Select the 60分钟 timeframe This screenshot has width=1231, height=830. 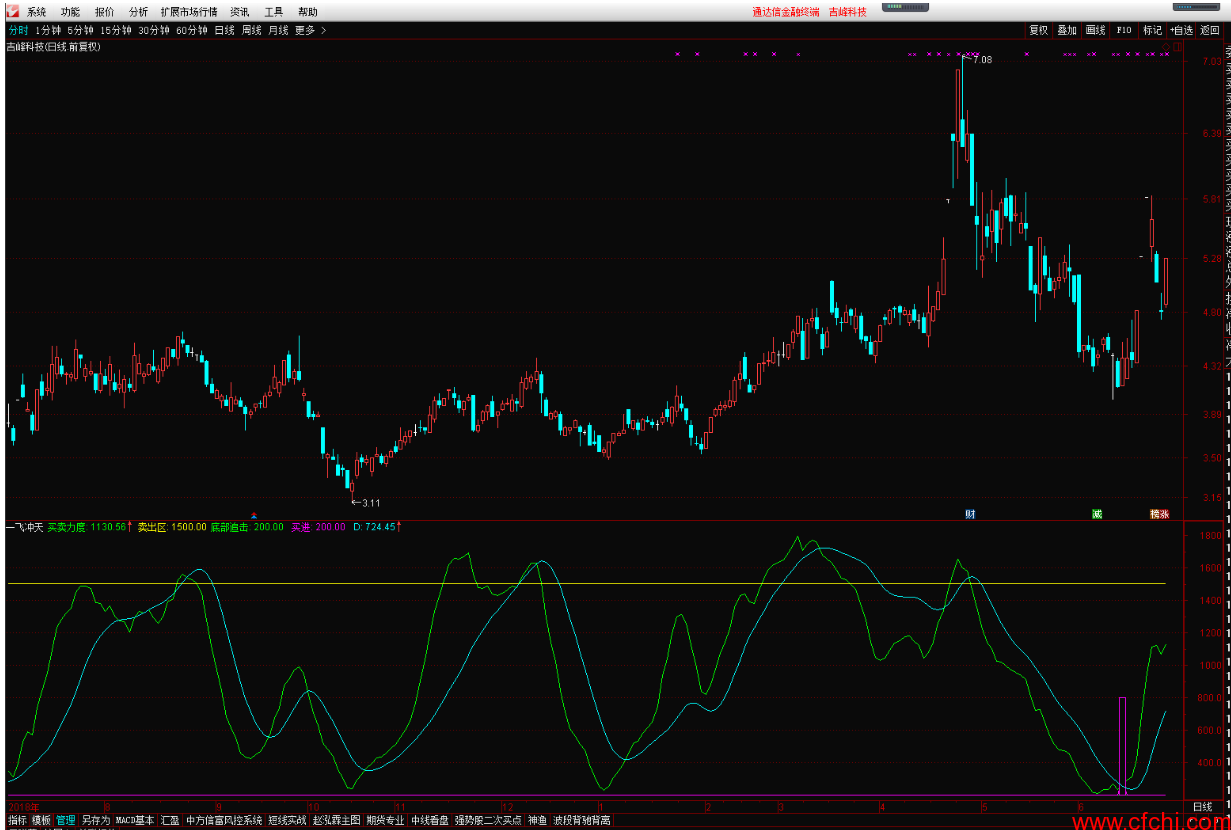(x=192, y=30)
